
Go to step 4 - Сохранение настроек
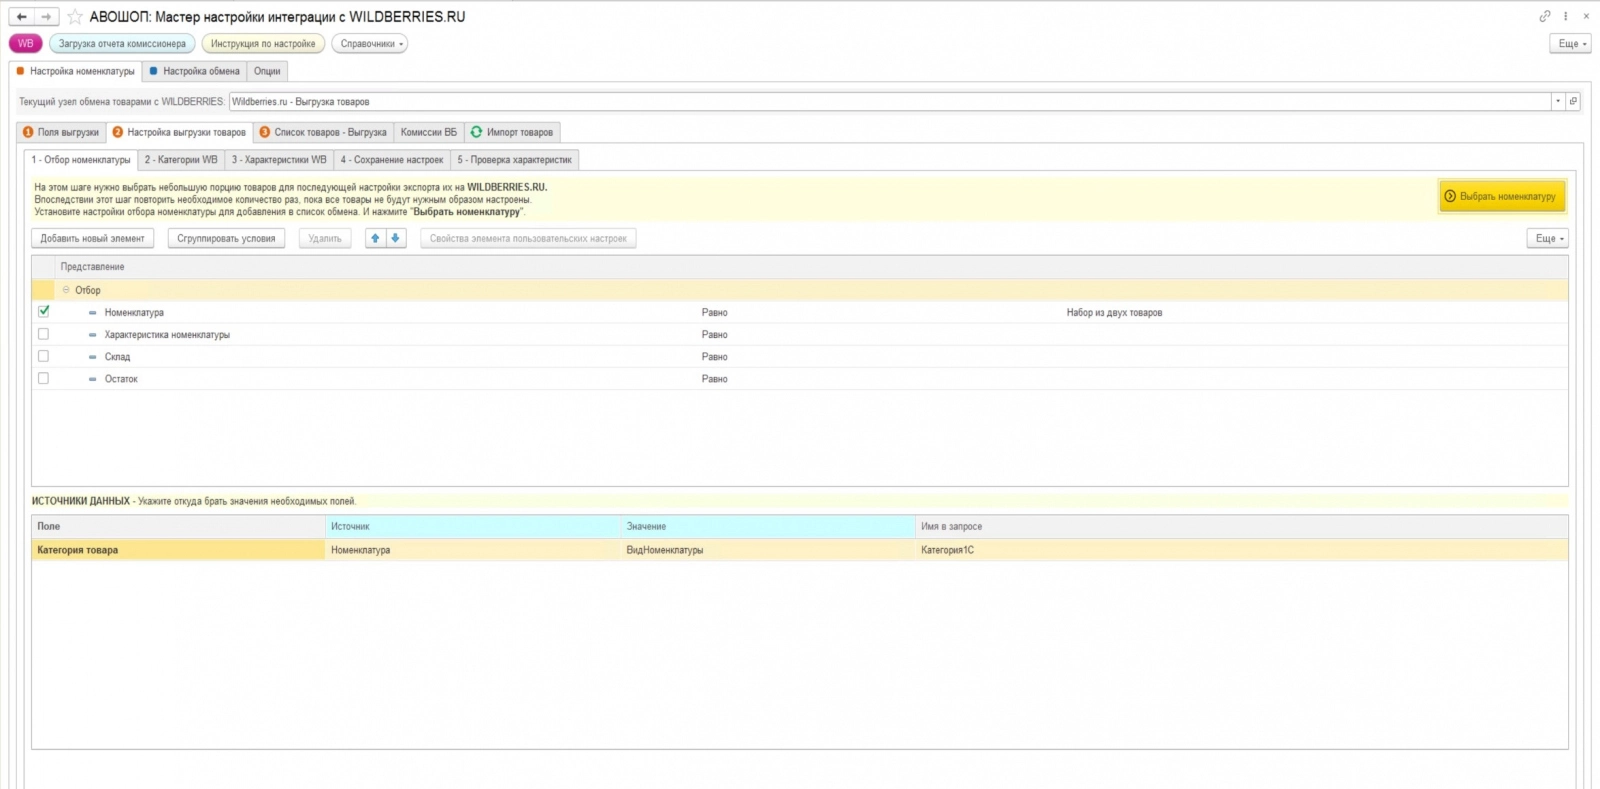click(x=392, y=160)
